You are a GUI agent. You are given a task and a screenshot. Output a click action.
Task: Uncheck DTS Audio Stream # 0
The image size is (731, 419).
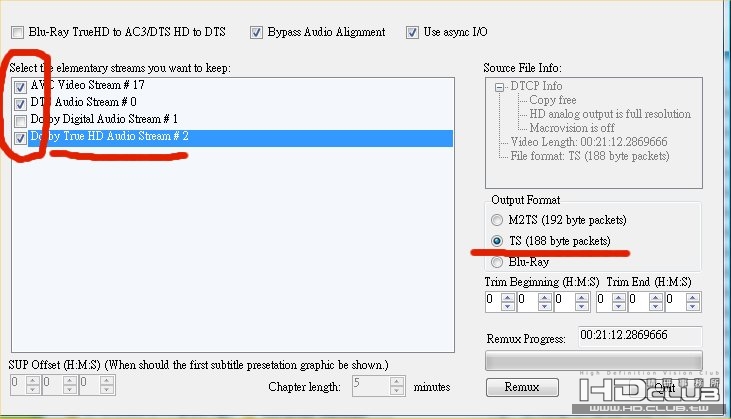click(20, 104)
